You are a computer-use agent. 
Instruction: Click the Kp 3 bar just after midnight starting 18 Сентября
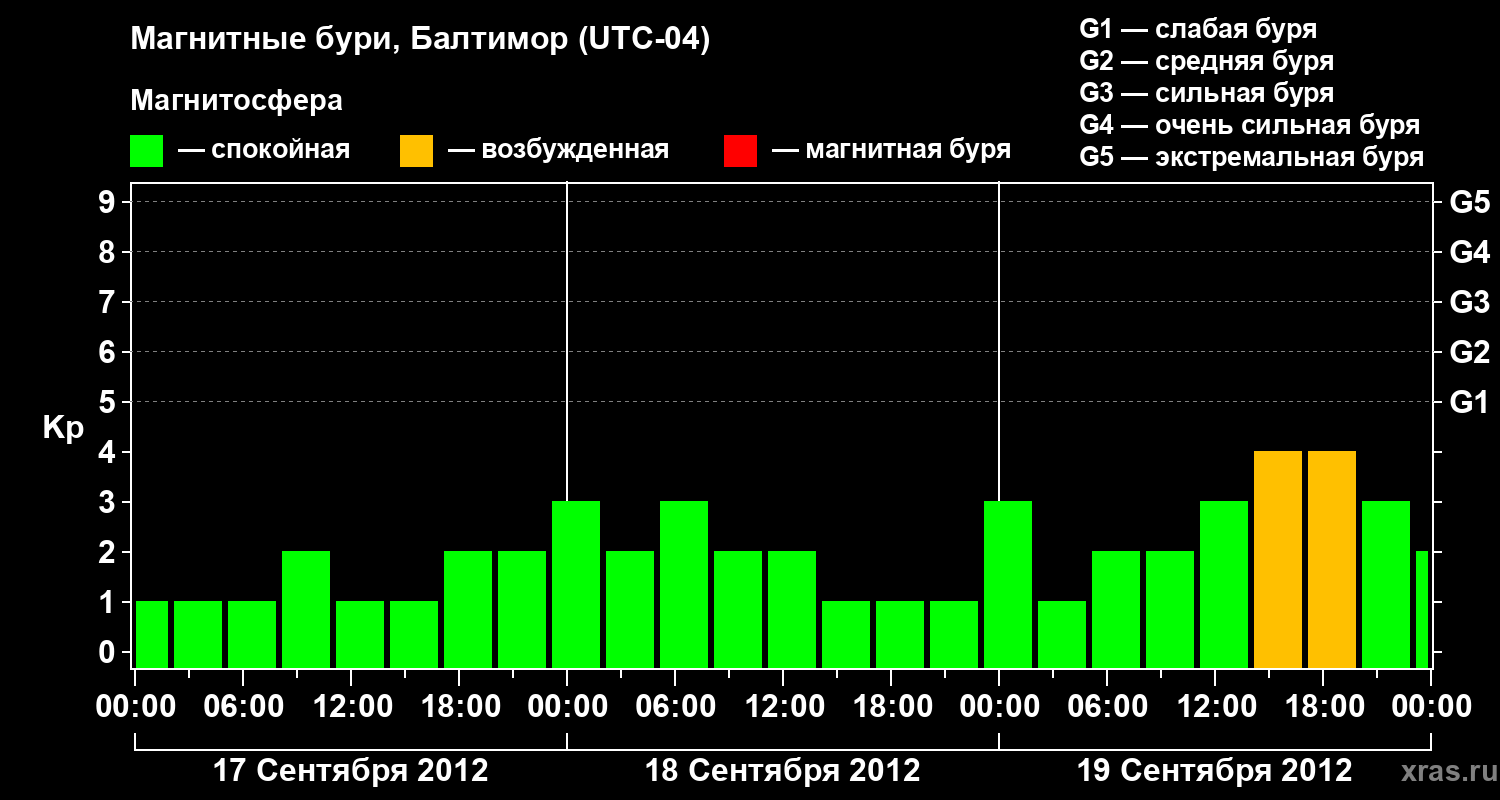(x=576, y=585)
